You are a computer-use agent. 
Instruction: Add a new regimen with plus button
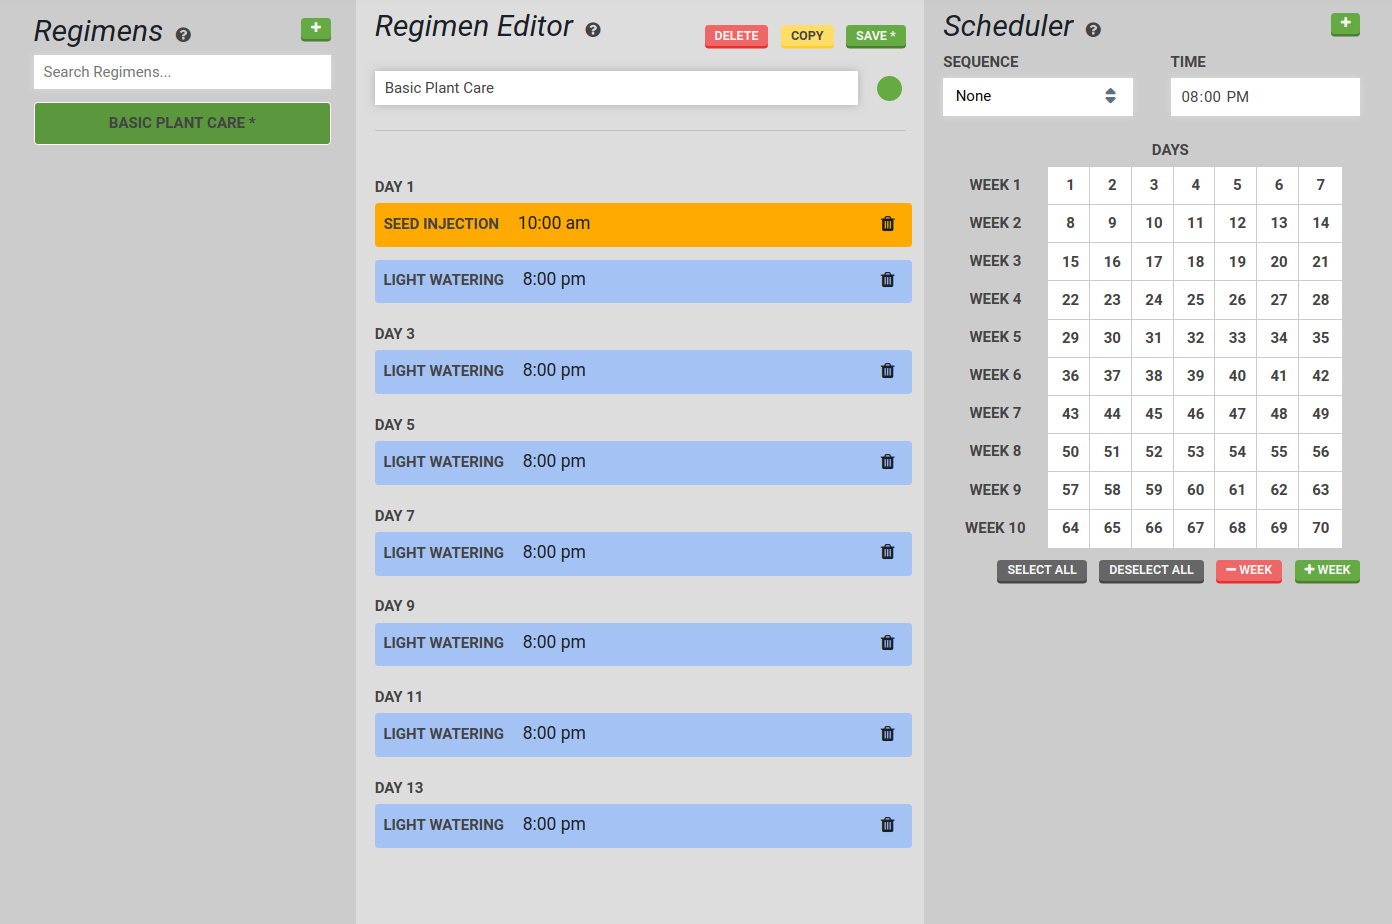pos(316,29)
